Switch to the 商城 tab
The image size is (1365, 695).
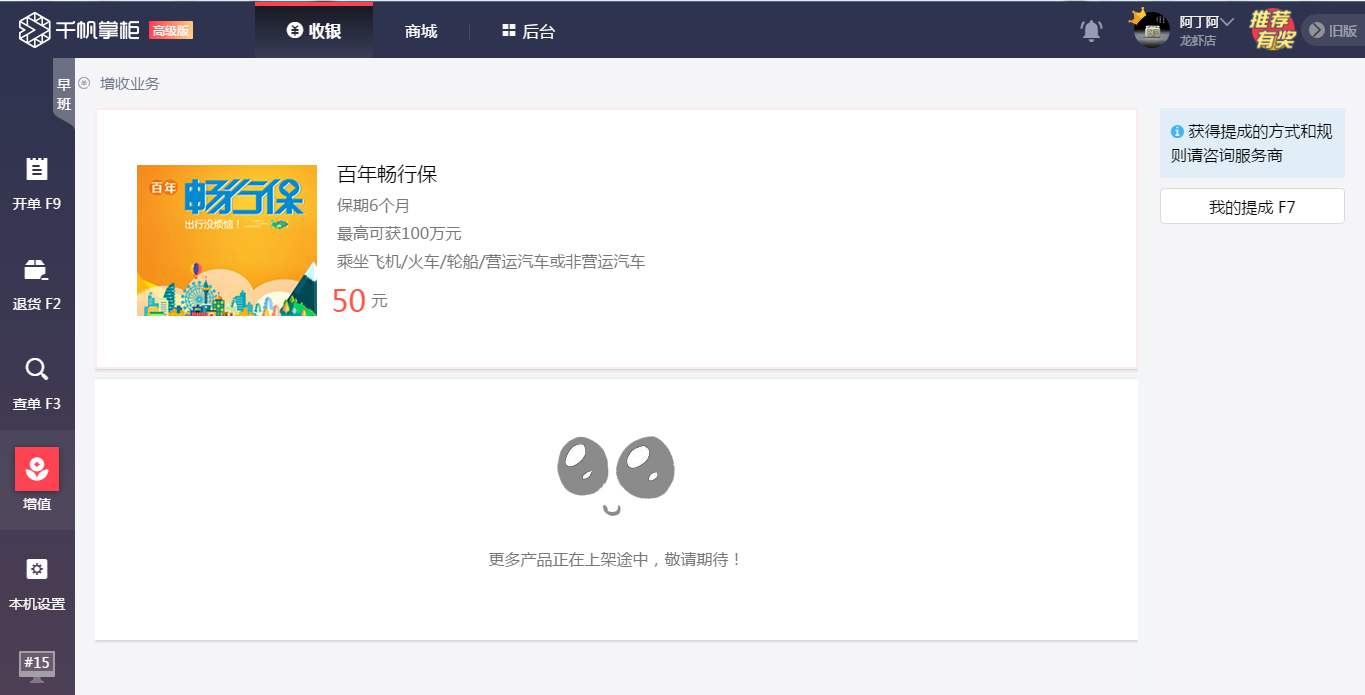[420, 30]
